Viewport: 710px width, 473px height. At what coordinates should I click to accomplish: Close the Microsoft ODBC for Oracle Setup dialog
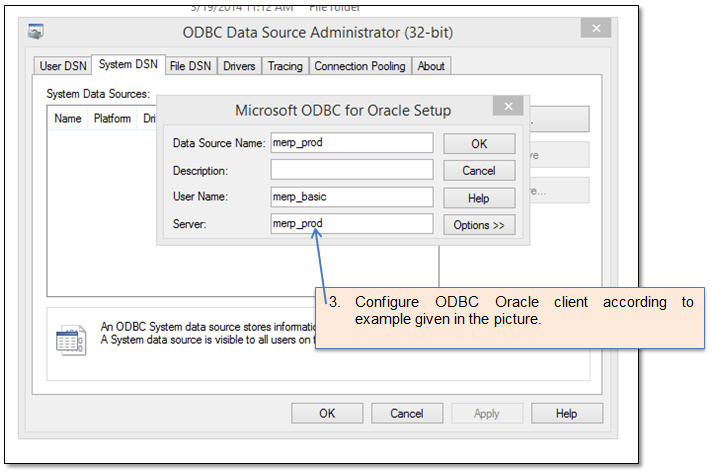coord(508,107)
